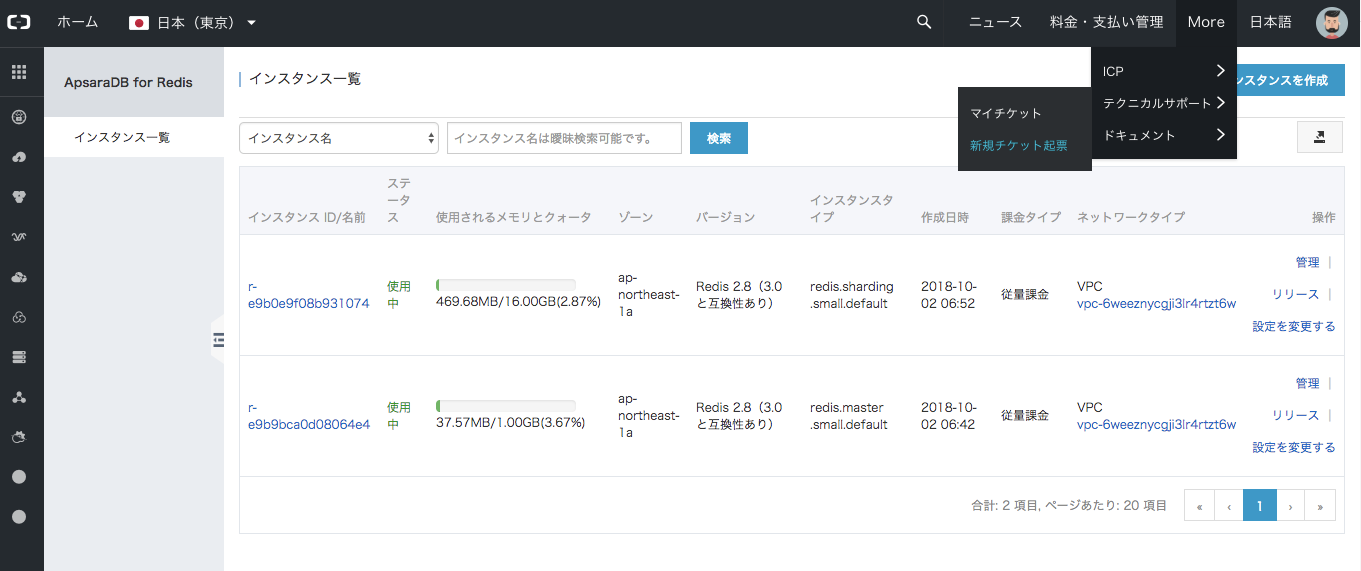Open the products grid menu icon

pos(19,72)
